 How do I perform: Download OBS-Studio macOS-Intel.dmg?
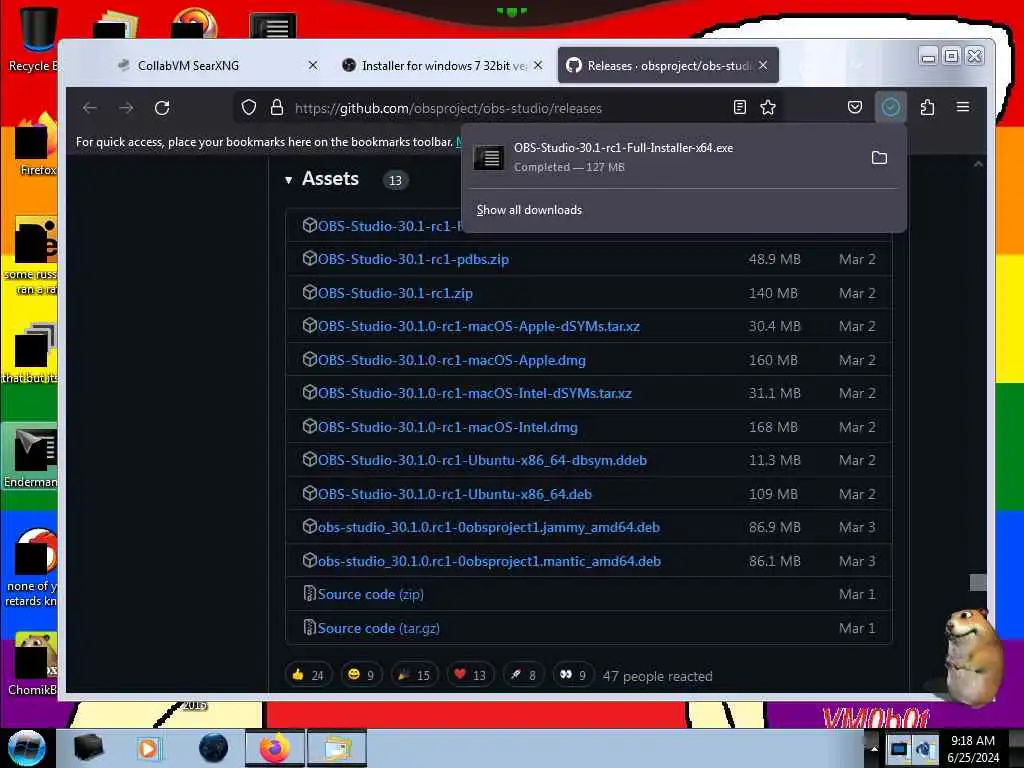click(x=447, y=428)
